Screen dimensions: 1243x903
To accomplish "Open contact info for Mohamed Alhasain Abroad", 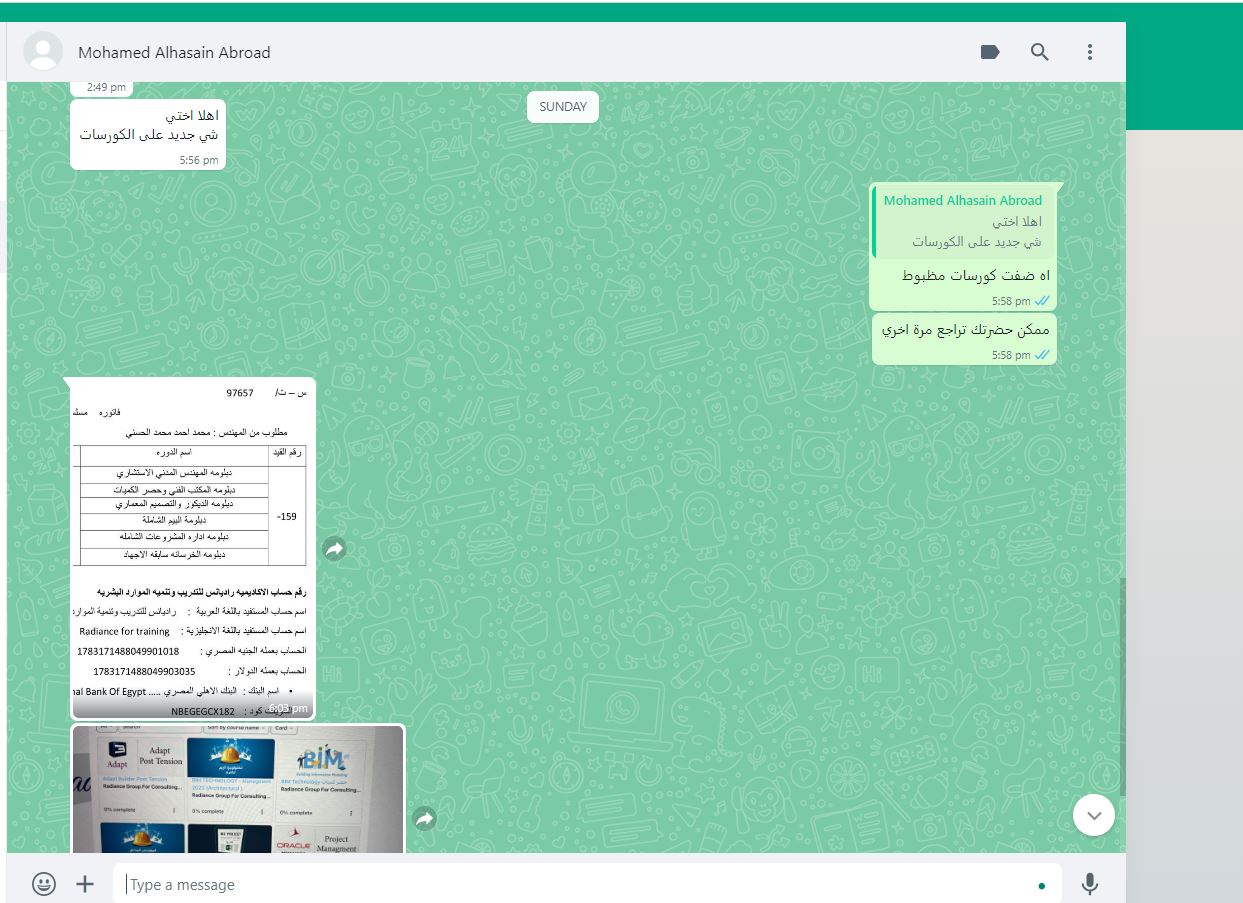I will click(x=174, y=52).
